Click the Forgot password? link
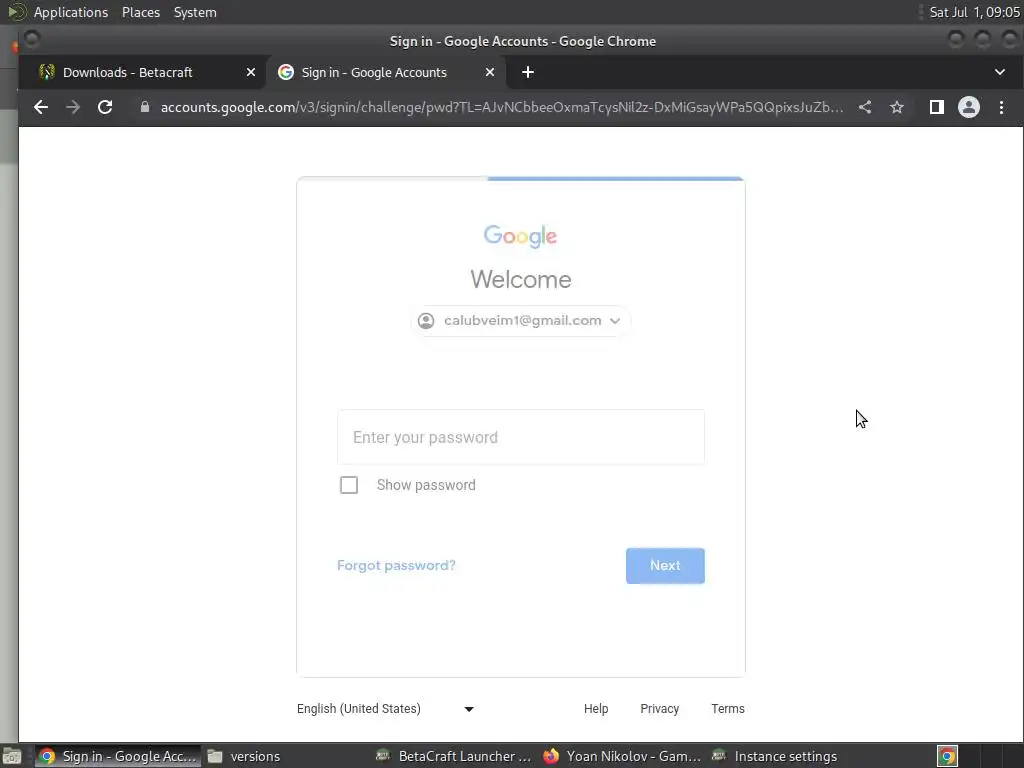Screen dimensions: 1024x768 (x=396, y=566)
